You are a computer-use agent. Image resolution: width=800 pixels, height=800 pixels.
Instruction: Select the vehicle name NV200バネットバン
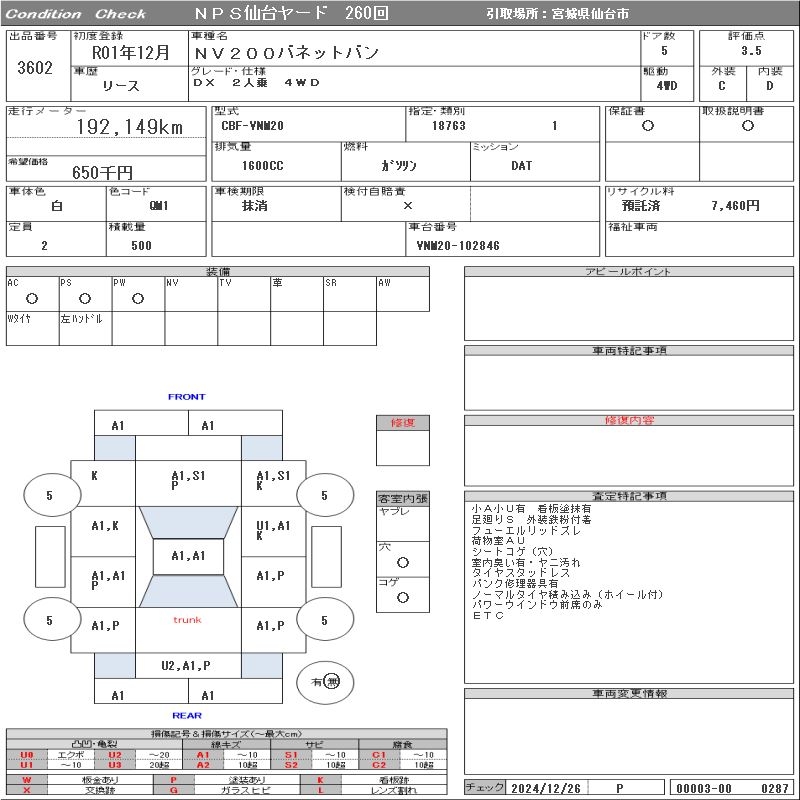[x=286, y=53]
